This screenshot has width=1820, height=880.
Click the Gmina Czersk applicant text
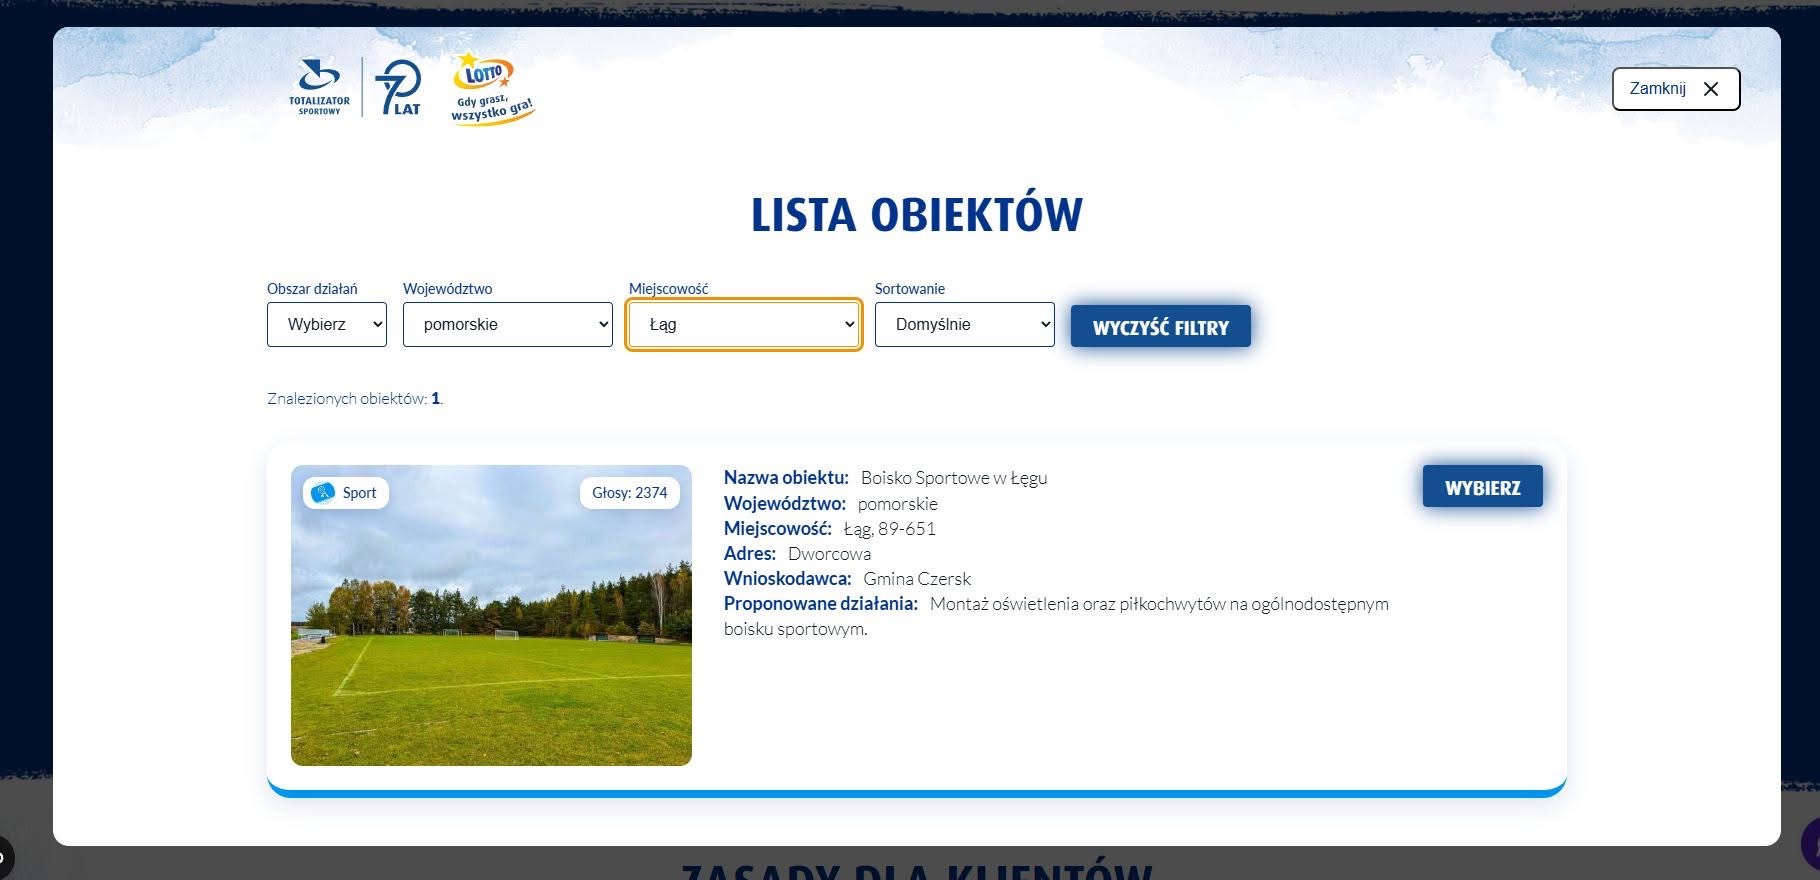coord(917,579)
